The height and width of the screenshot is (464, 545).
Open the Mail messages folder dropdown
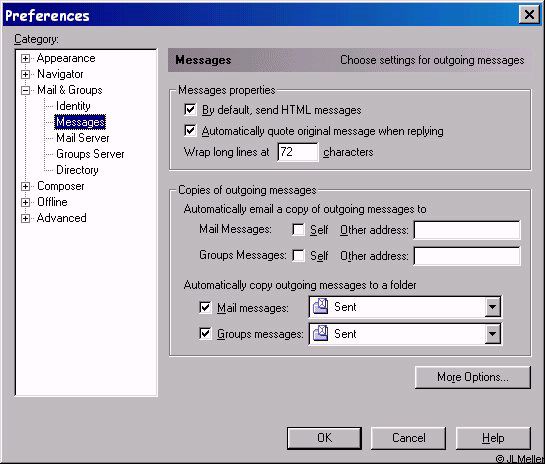point(493,307)
